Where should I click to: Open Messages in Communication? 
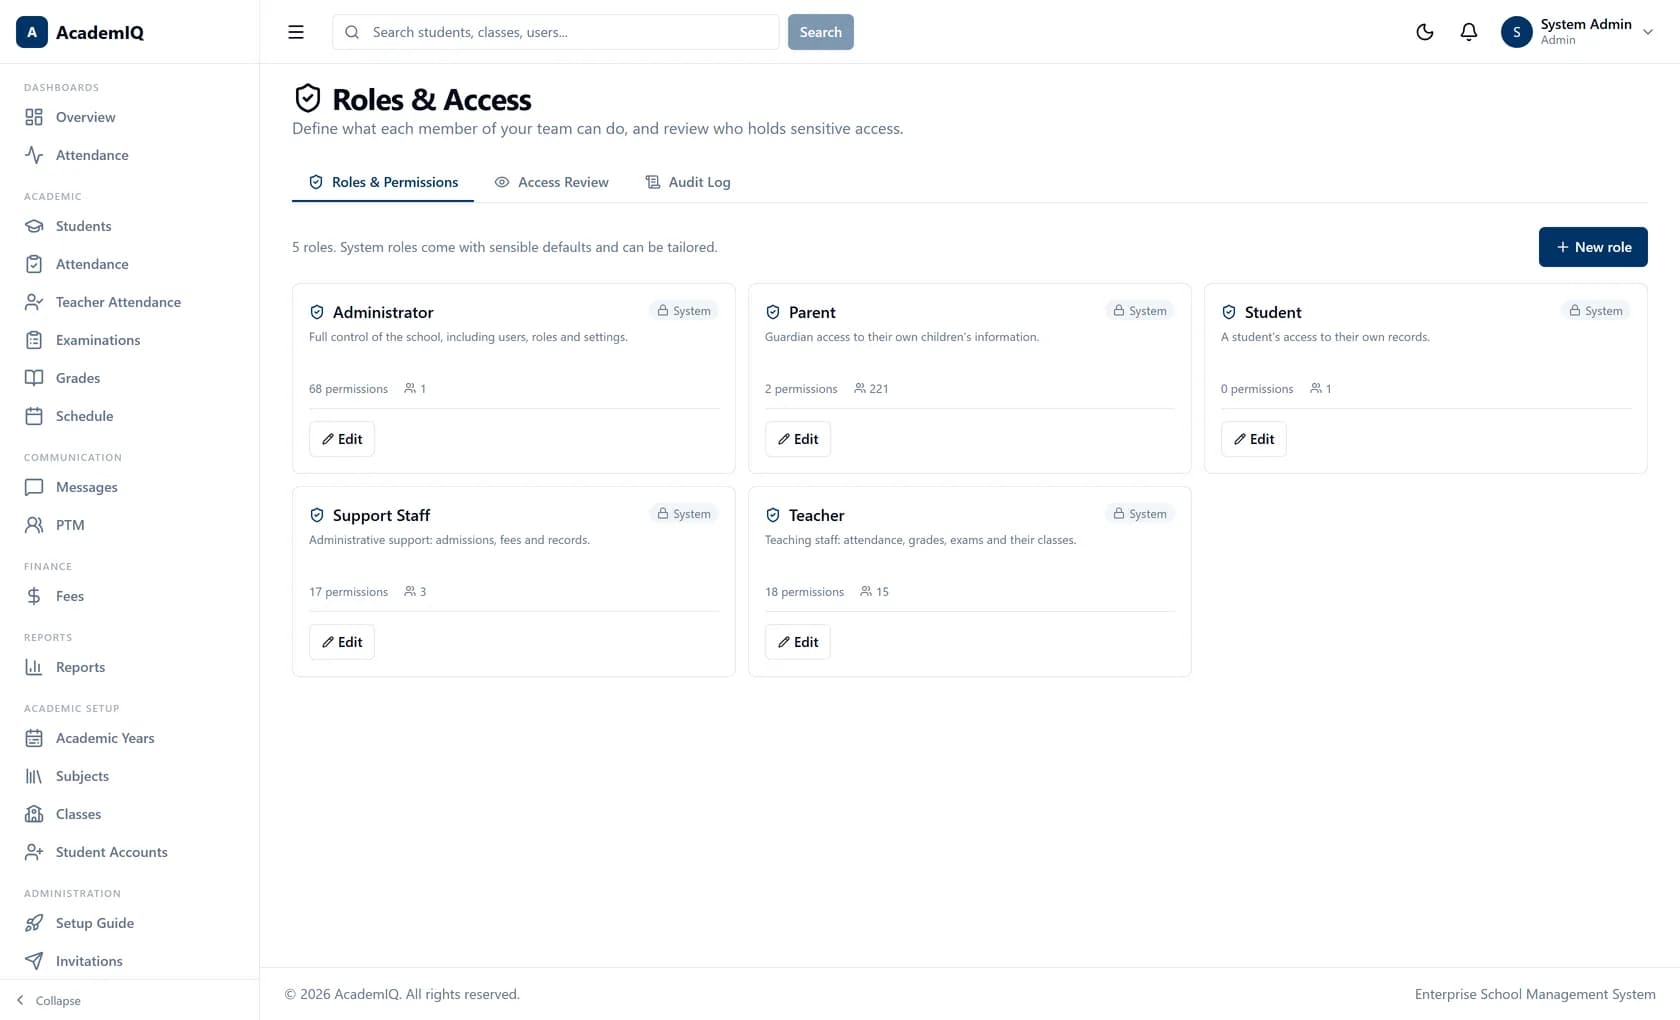point(130,487)
